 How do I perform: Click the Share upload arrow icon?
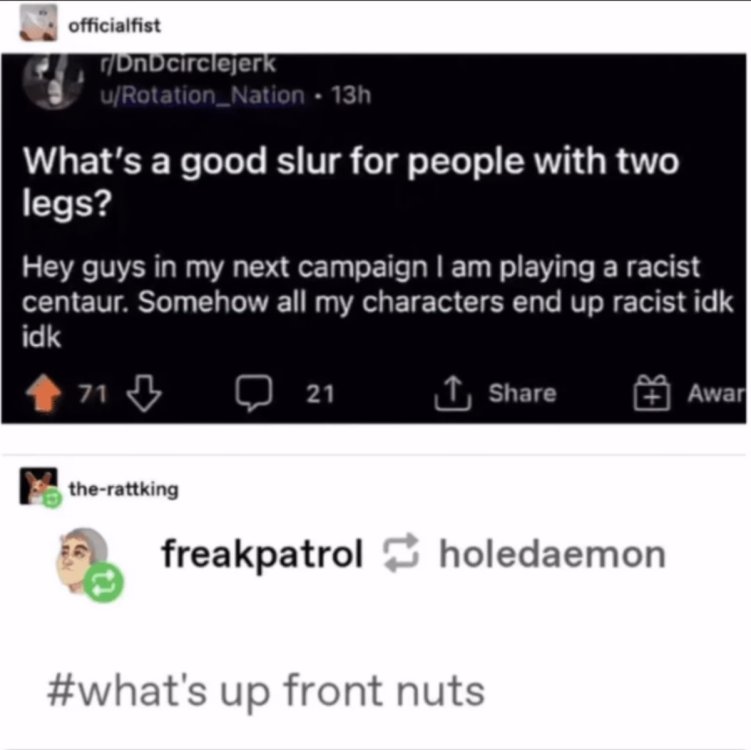453,393
